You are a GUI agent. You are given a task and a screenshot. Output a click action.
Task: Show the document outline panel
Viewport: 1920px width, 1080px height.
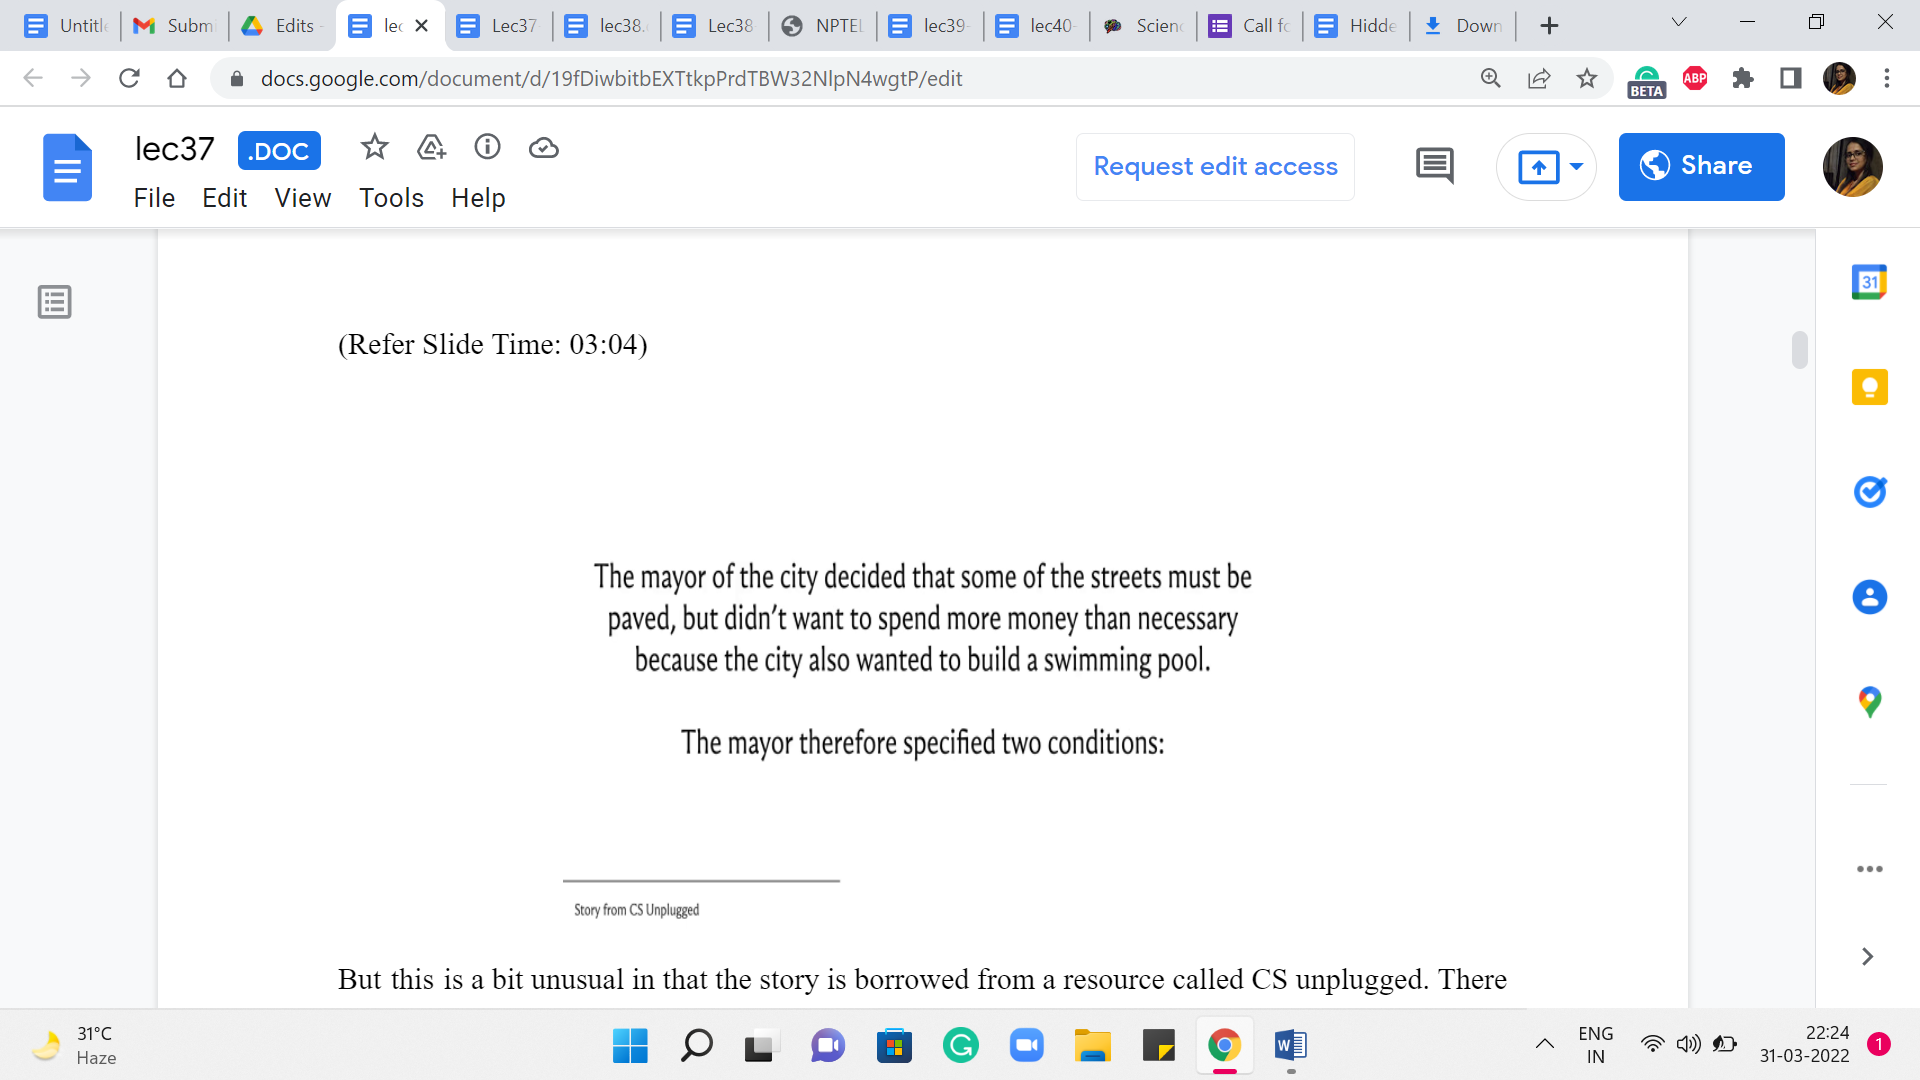[55, 302]
